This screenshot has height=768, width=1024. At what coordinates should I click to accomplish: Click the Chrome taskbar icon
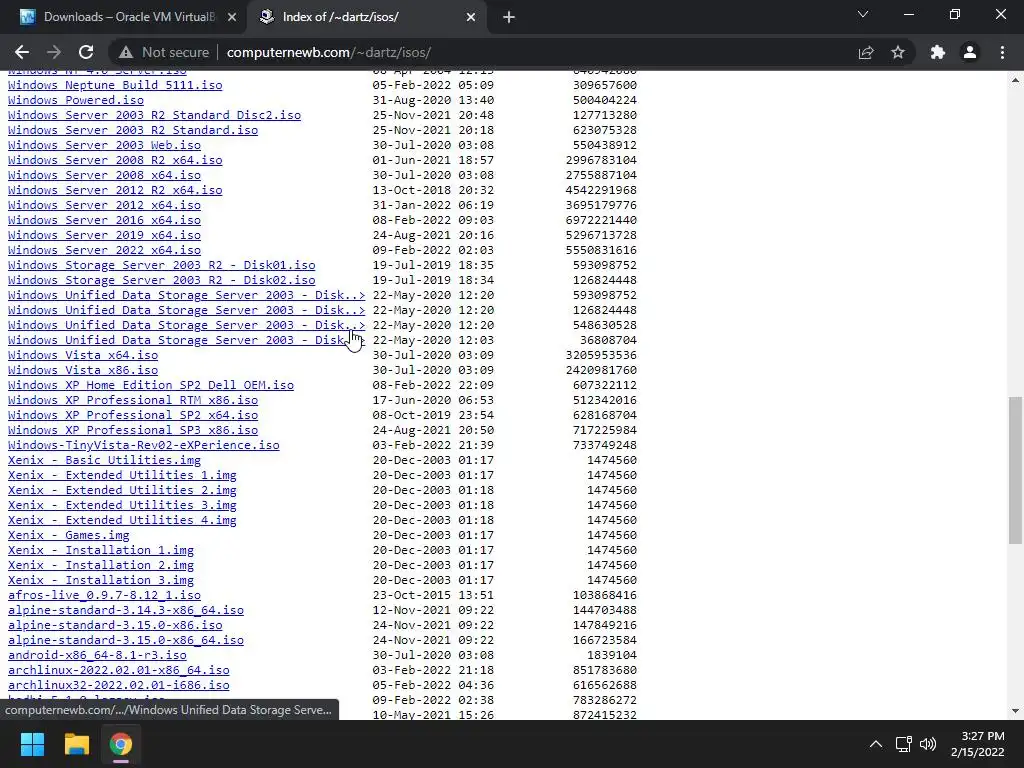[x=121, y=744]
